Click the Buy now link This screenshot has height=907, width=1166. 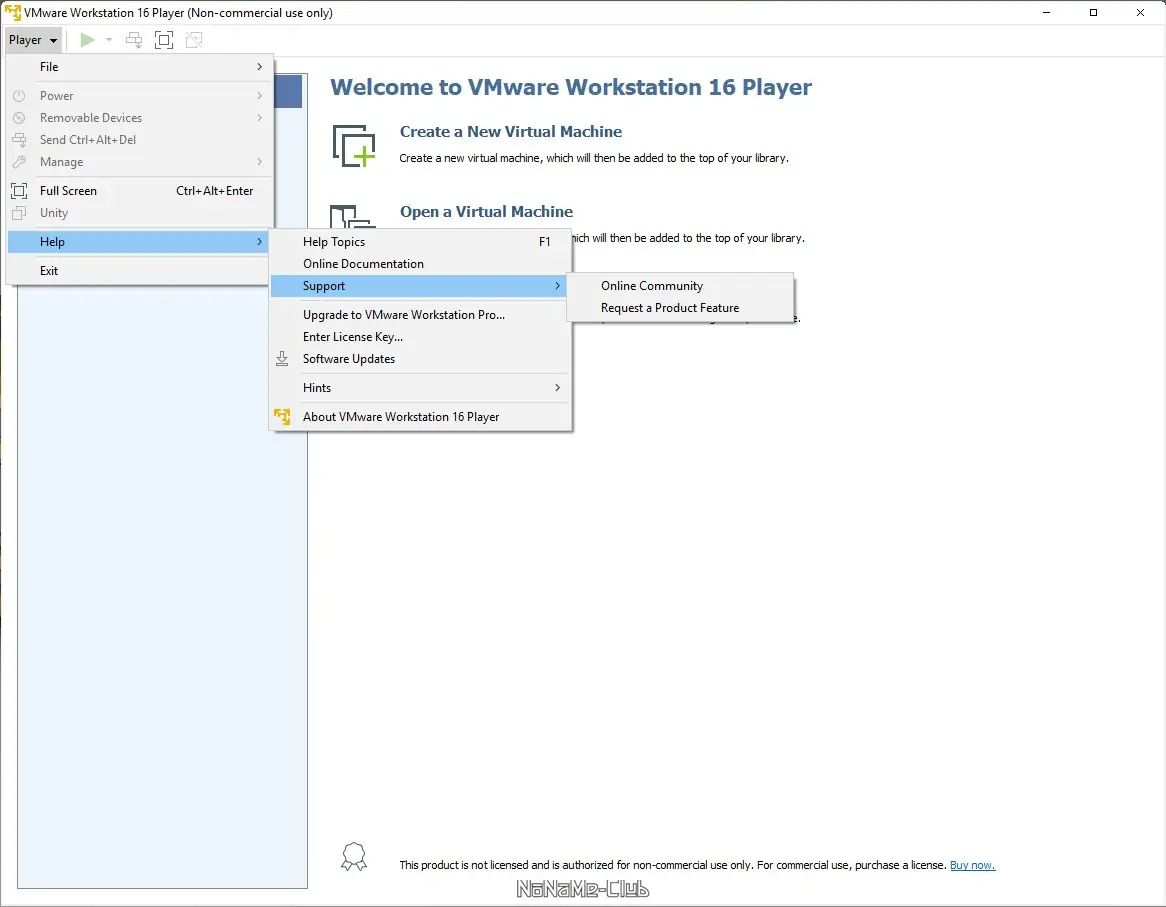pos(973,865)
